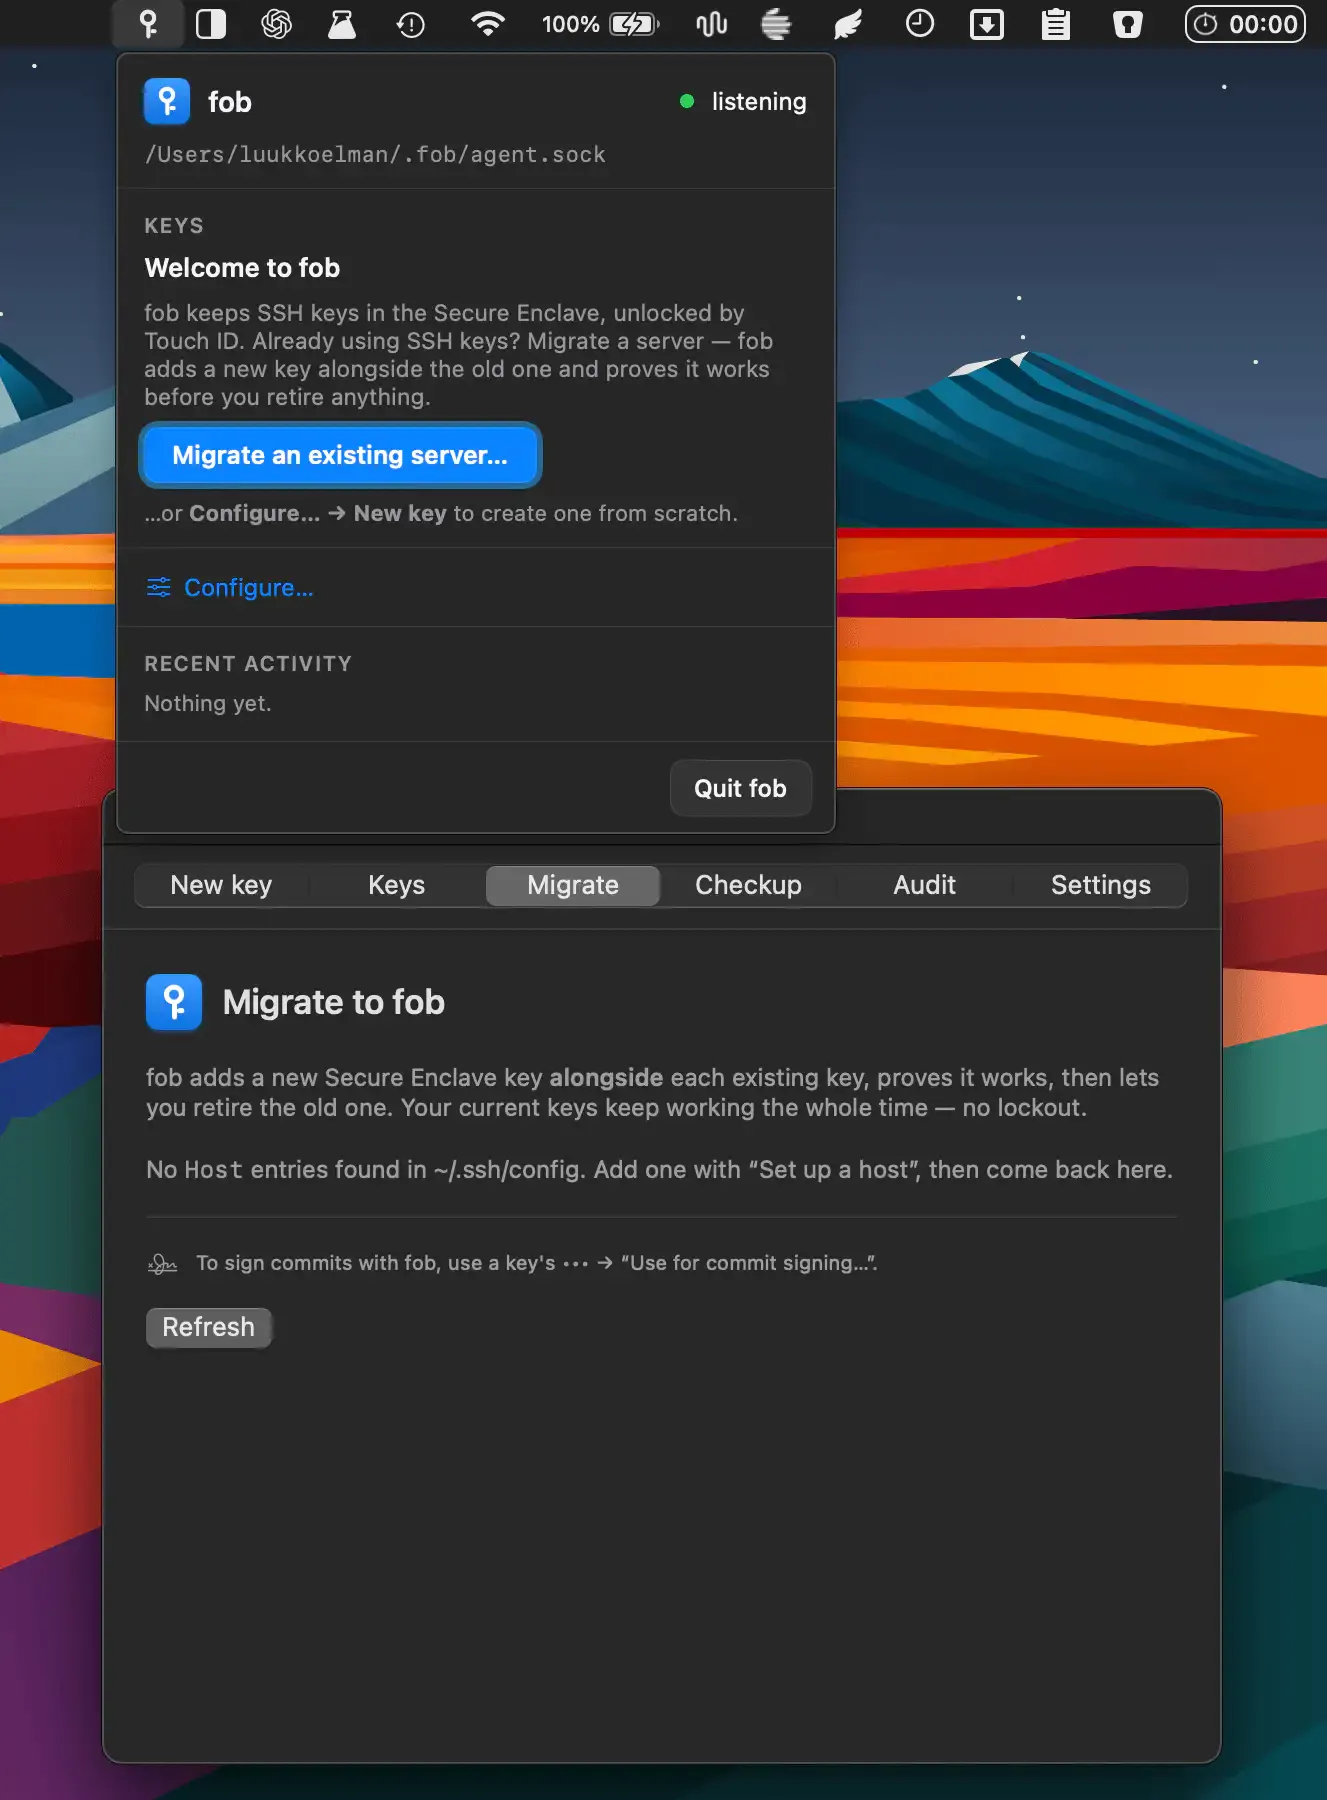The height and width of the screenshot is (1800, 1327).
Task: Switch to the New key tab
Action: point(221,885)
